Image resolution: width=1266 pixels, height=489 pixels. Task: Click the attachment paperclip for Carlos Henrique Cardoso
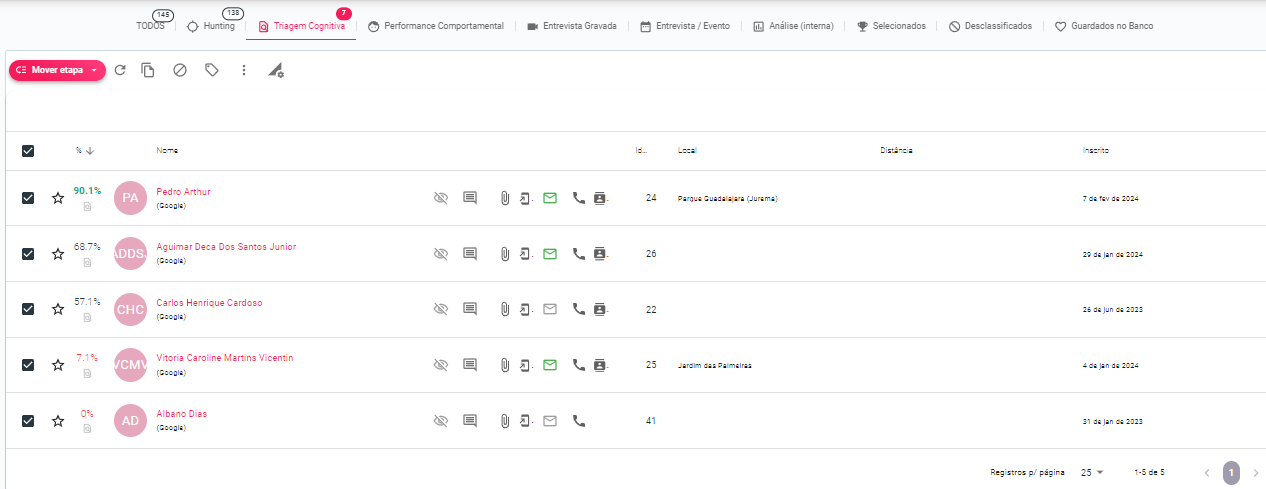click(505, 310)
